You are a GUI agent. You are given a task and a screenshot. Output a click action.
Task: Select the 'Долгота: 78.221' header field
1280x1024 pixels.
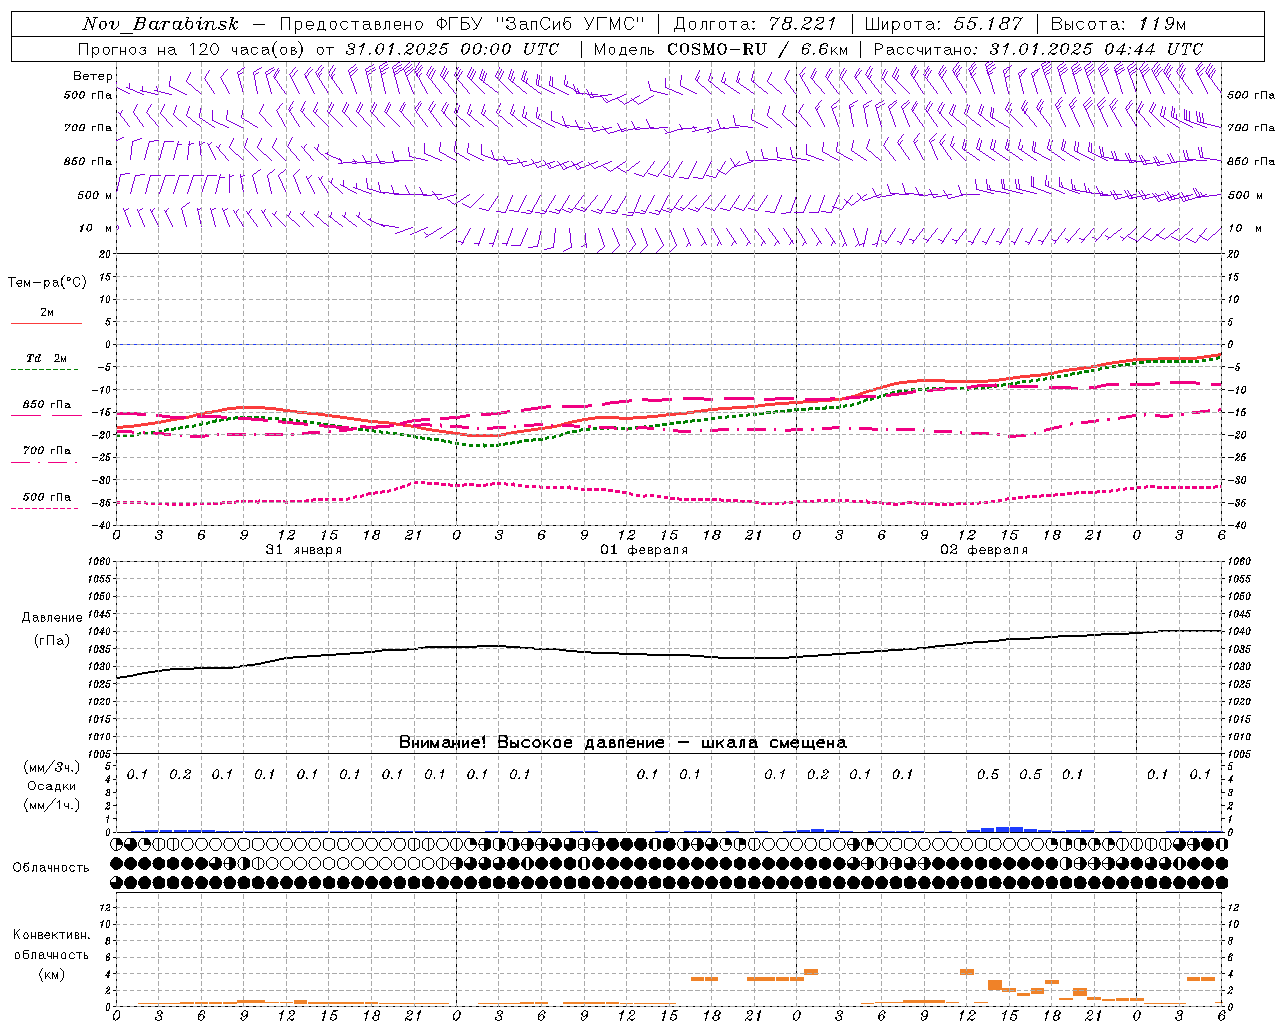point(755,24)
